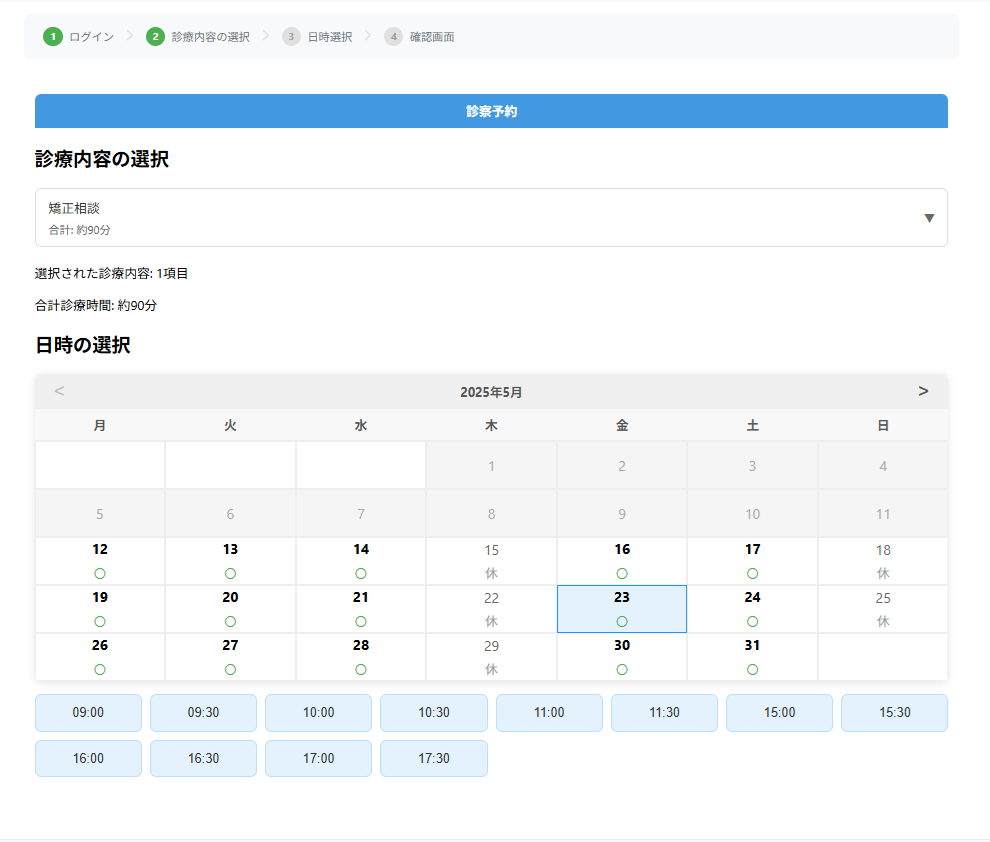The image size is (990, 842).
Task: Select the 診察予約 blue tab header
Action: pyautogui.click(x=491, y=111)
